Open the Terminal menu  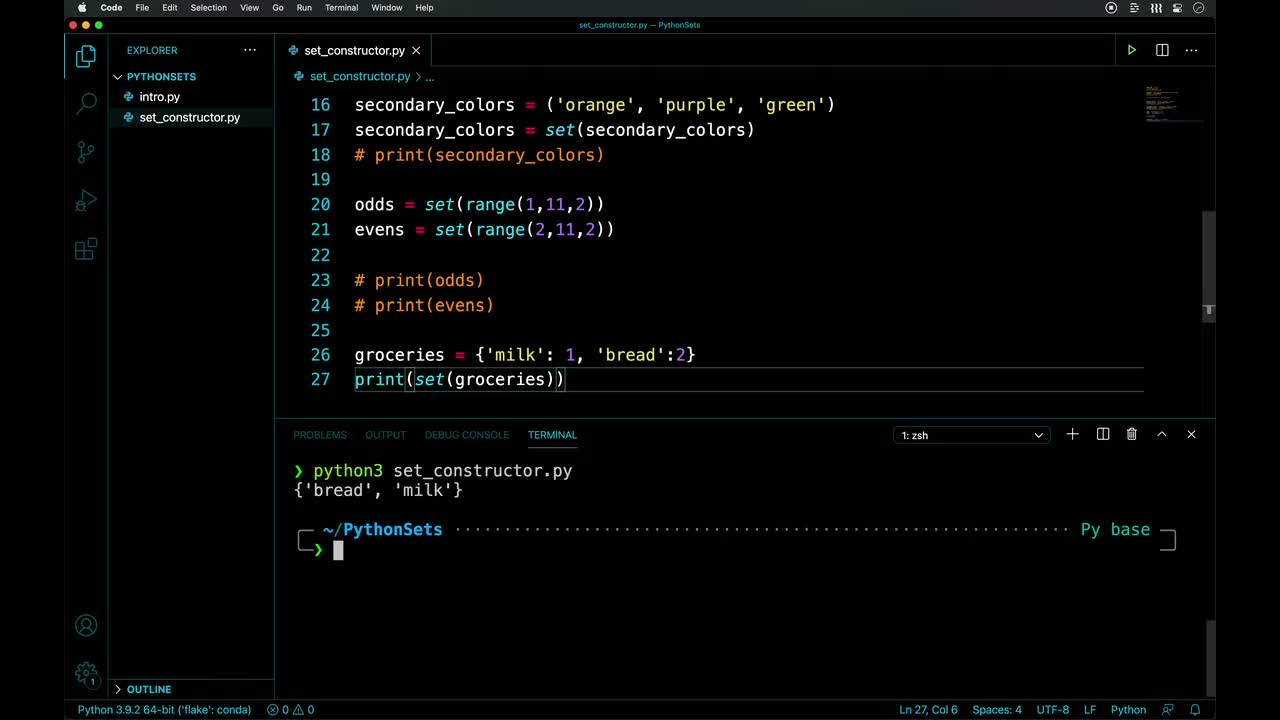(x=341, y=7)
